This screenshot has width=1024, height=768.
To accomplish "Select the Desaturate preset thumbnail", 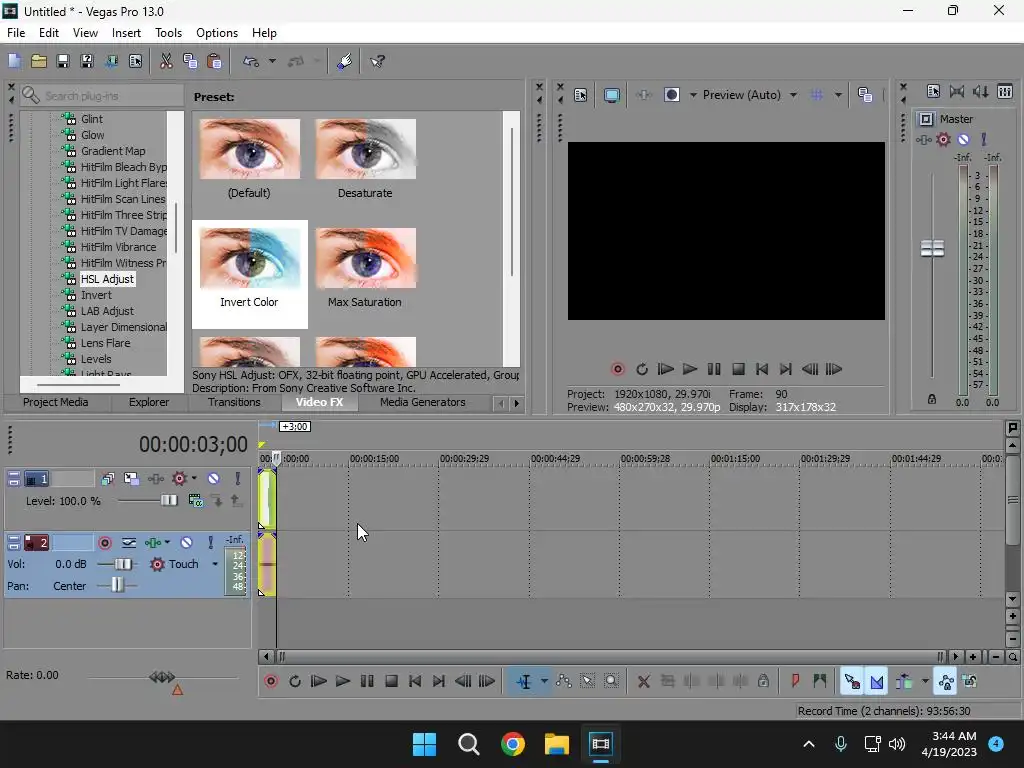I will click(365, 149).
